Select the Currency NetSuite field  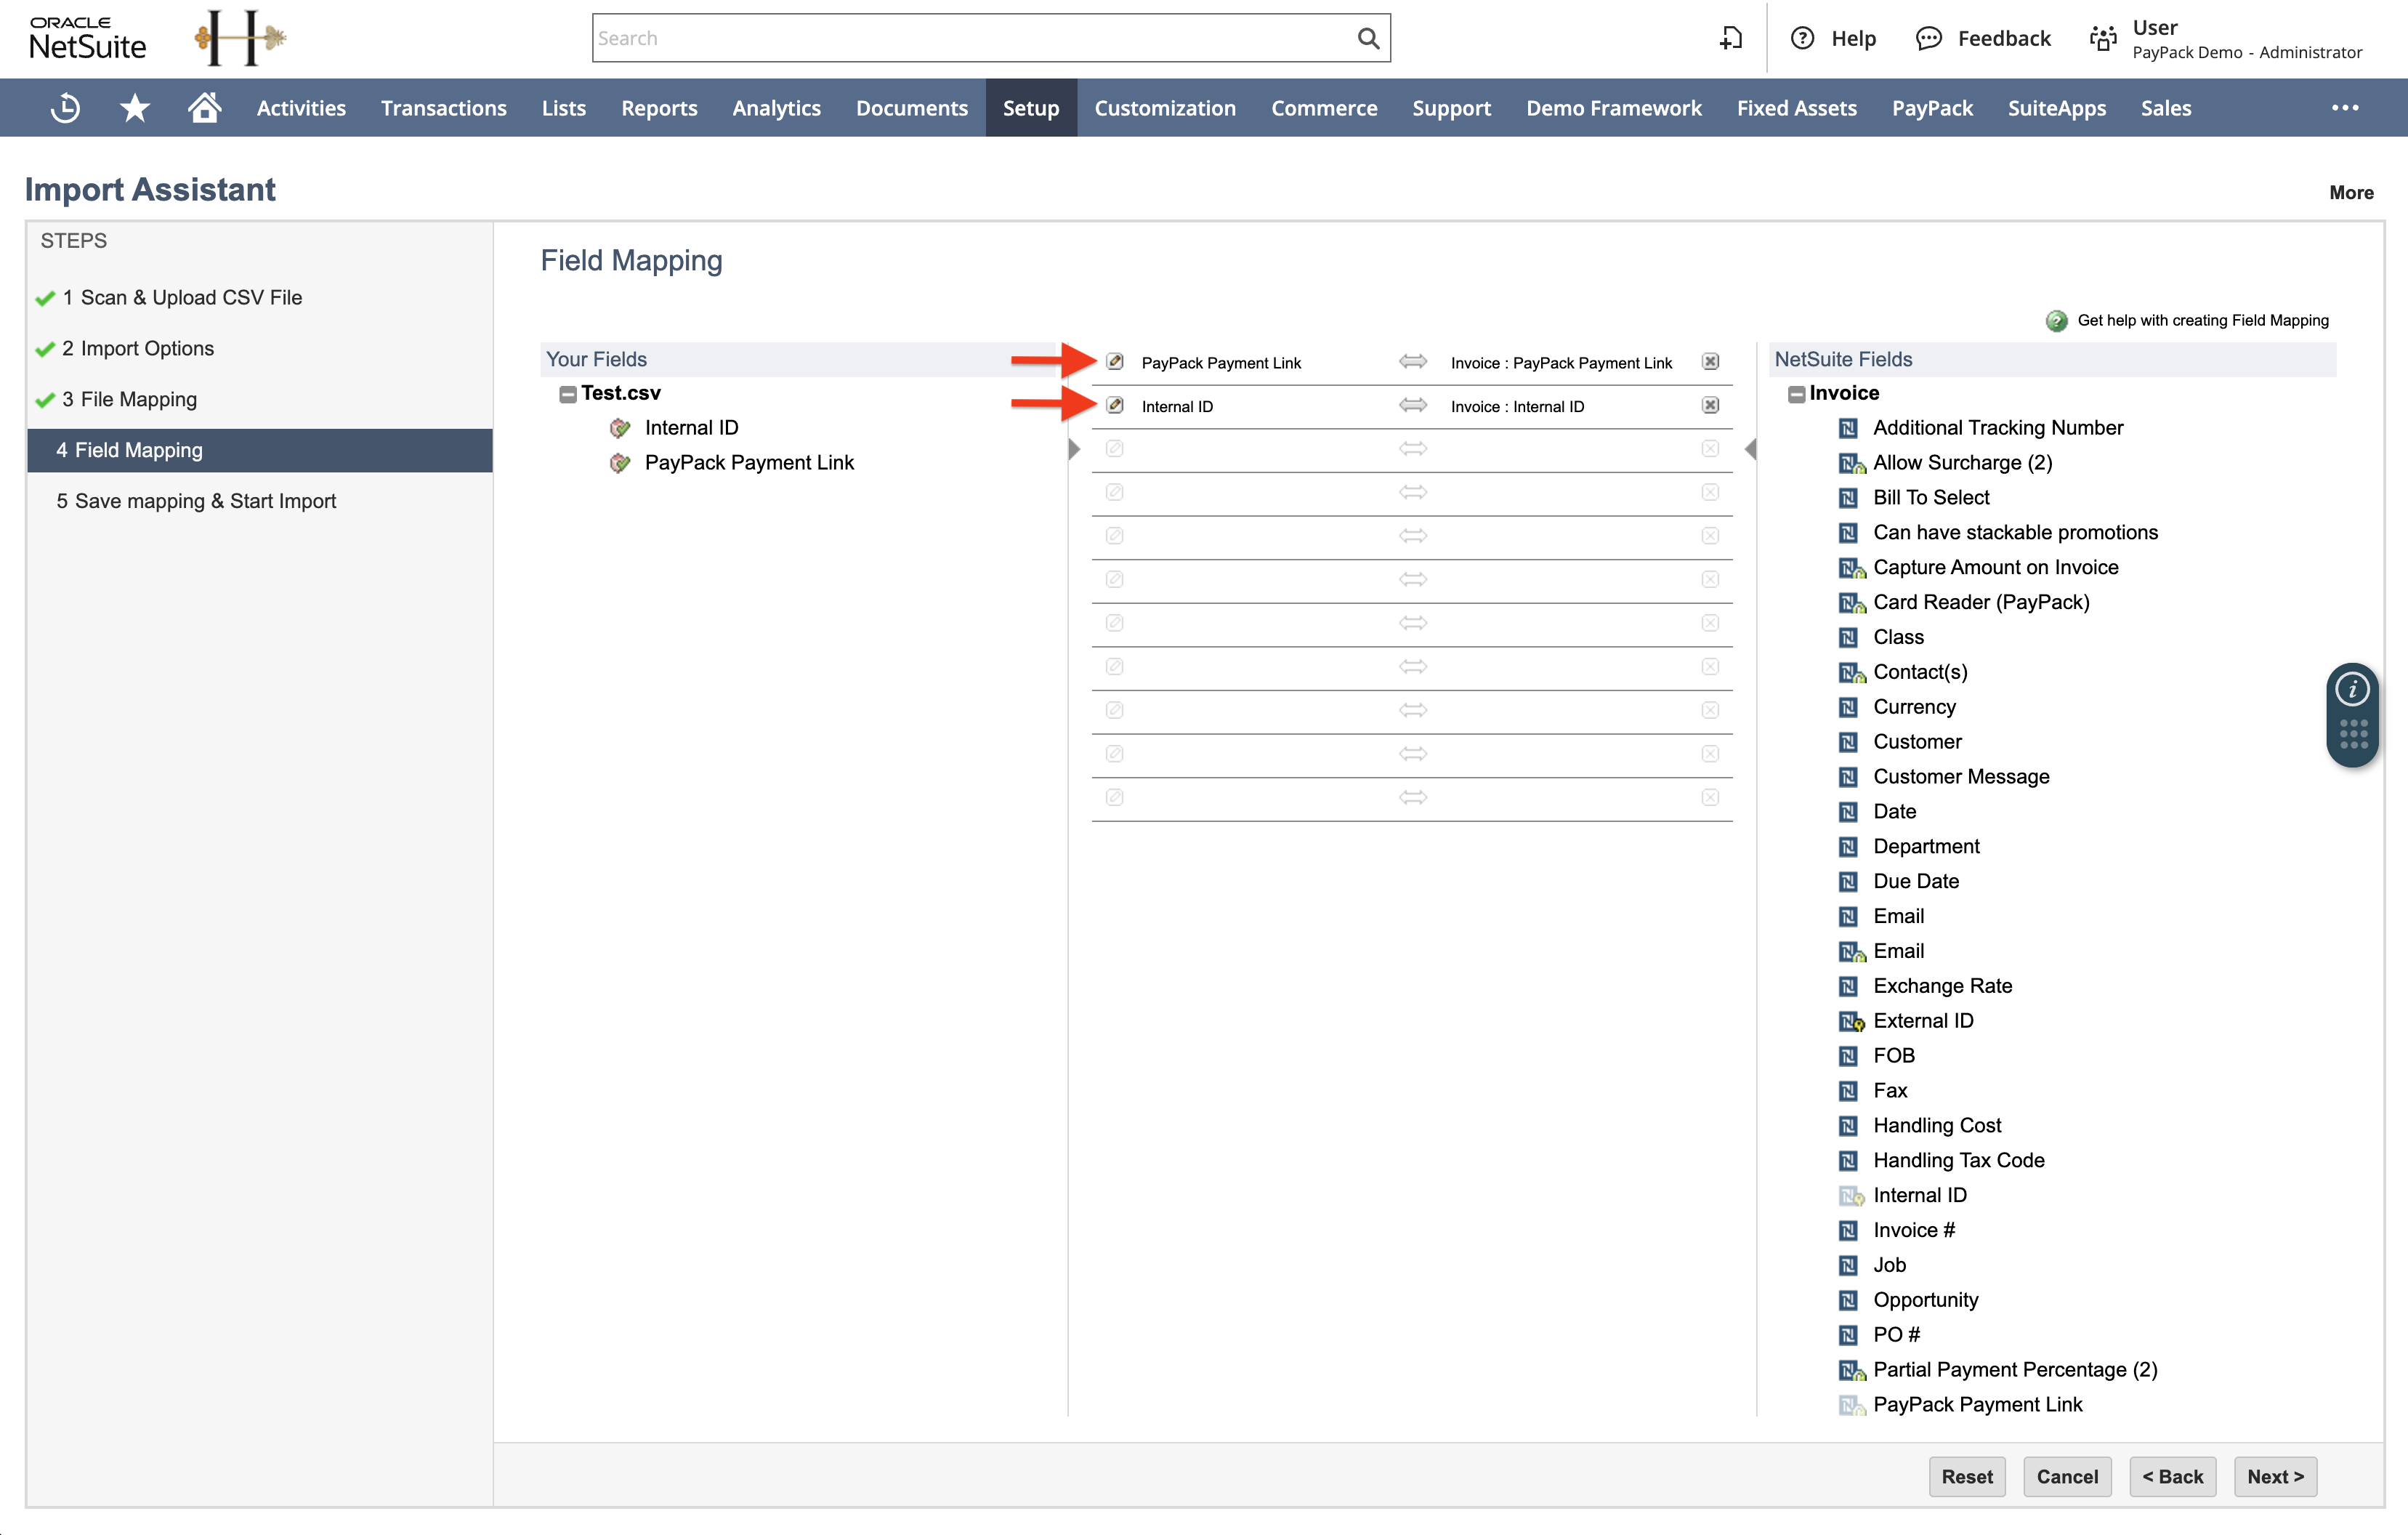tap(1914, 707)
